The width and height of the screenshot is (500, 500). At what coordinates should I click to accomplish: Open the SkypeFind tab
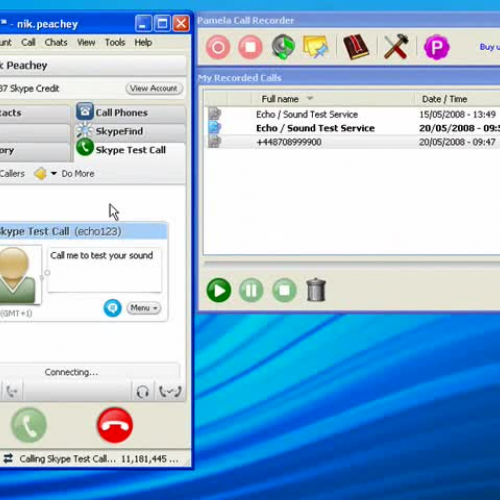pyautogui.click(x=130, y=131)
